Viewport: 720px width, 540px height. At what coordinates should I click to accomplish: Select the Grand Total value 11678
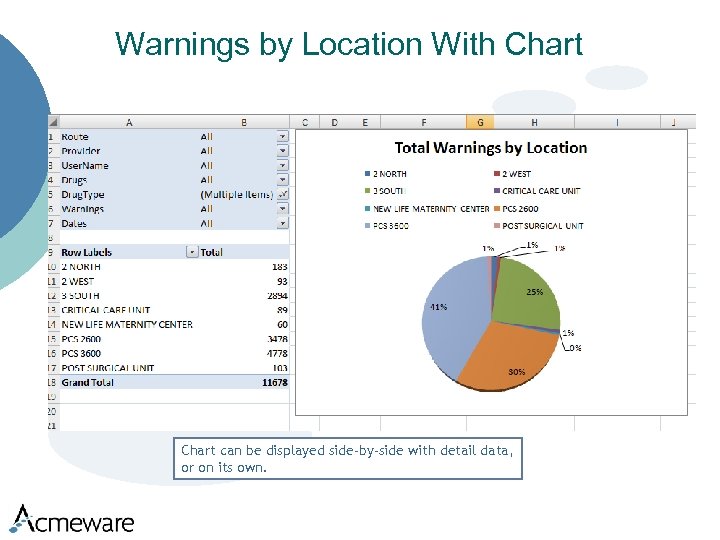pos(244,382)
